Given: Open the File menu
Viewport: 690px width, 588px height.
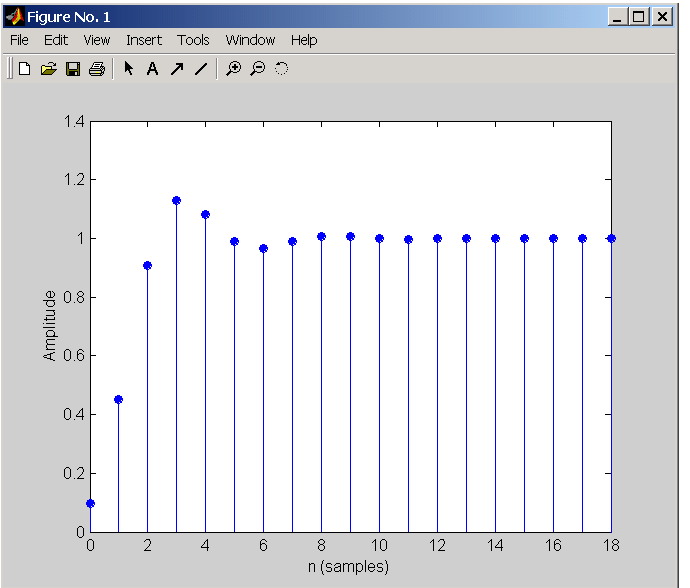Looking at the screenshot, I should (x=19, y=40).
